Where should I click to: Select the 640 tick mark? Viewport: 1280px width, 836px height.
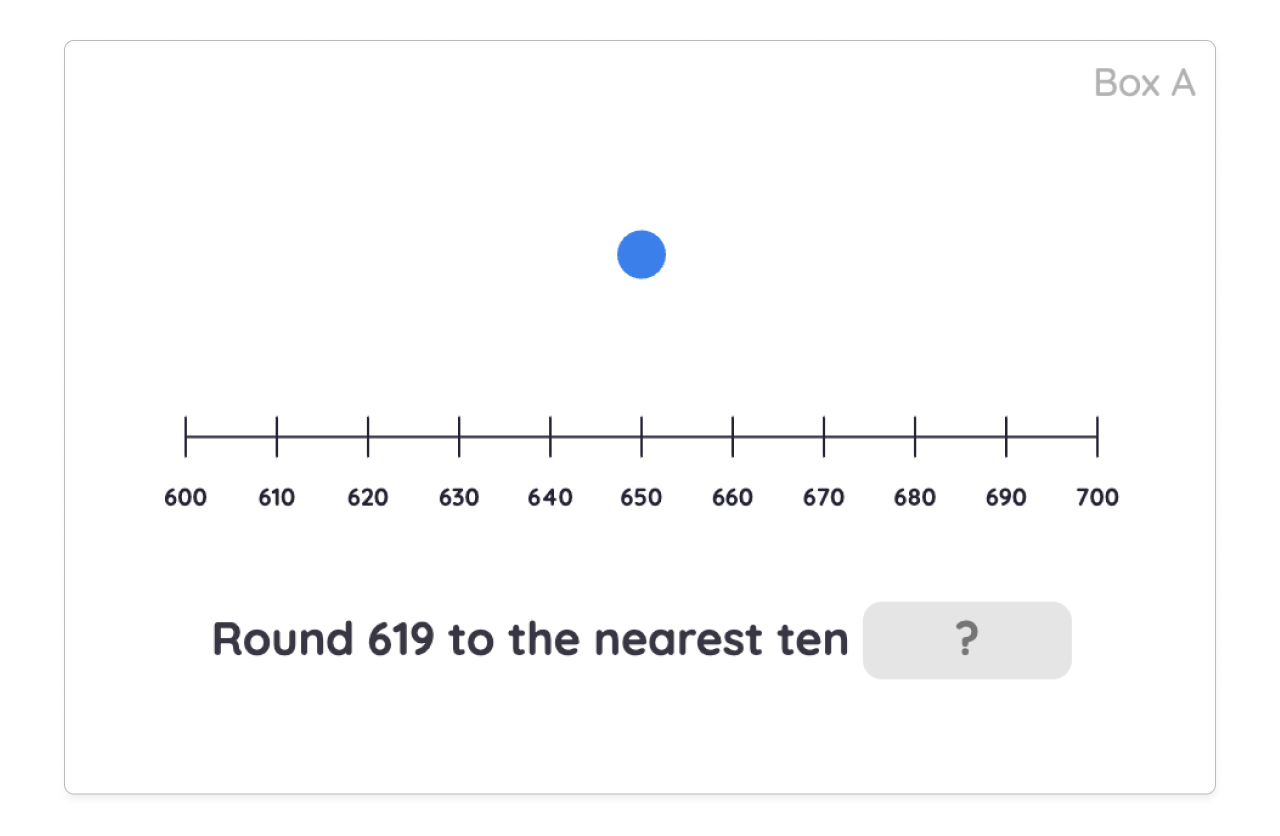[x=550, y=436]
